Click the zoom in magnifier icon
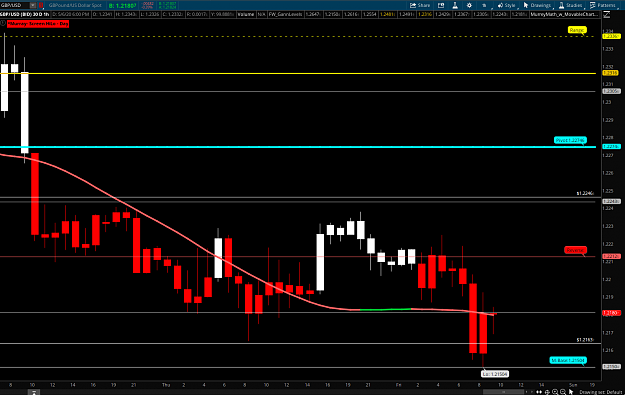625x395 pixels. 555,392
